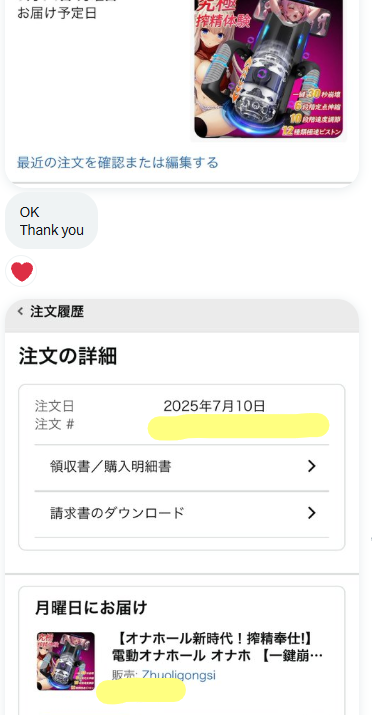The image size is (372, 715).
Task: Open the 最近の注文を確認または編集する link
Action: [x=118, y=162]
